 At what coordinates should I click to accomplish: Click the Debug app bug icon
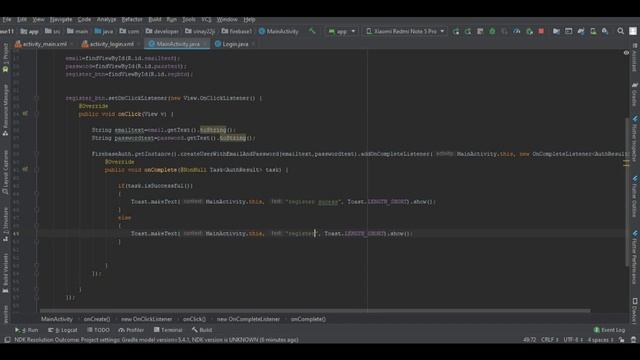pos(492,31)
